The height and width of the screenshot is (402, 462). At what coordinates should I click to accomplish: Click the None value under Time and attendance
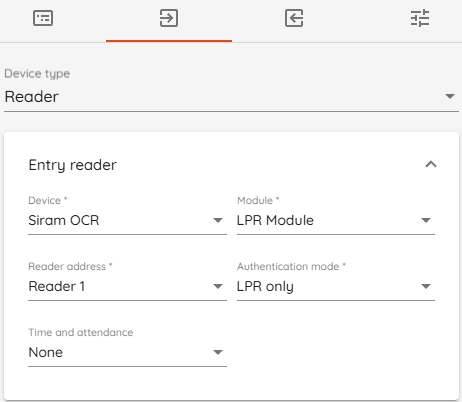46,352
